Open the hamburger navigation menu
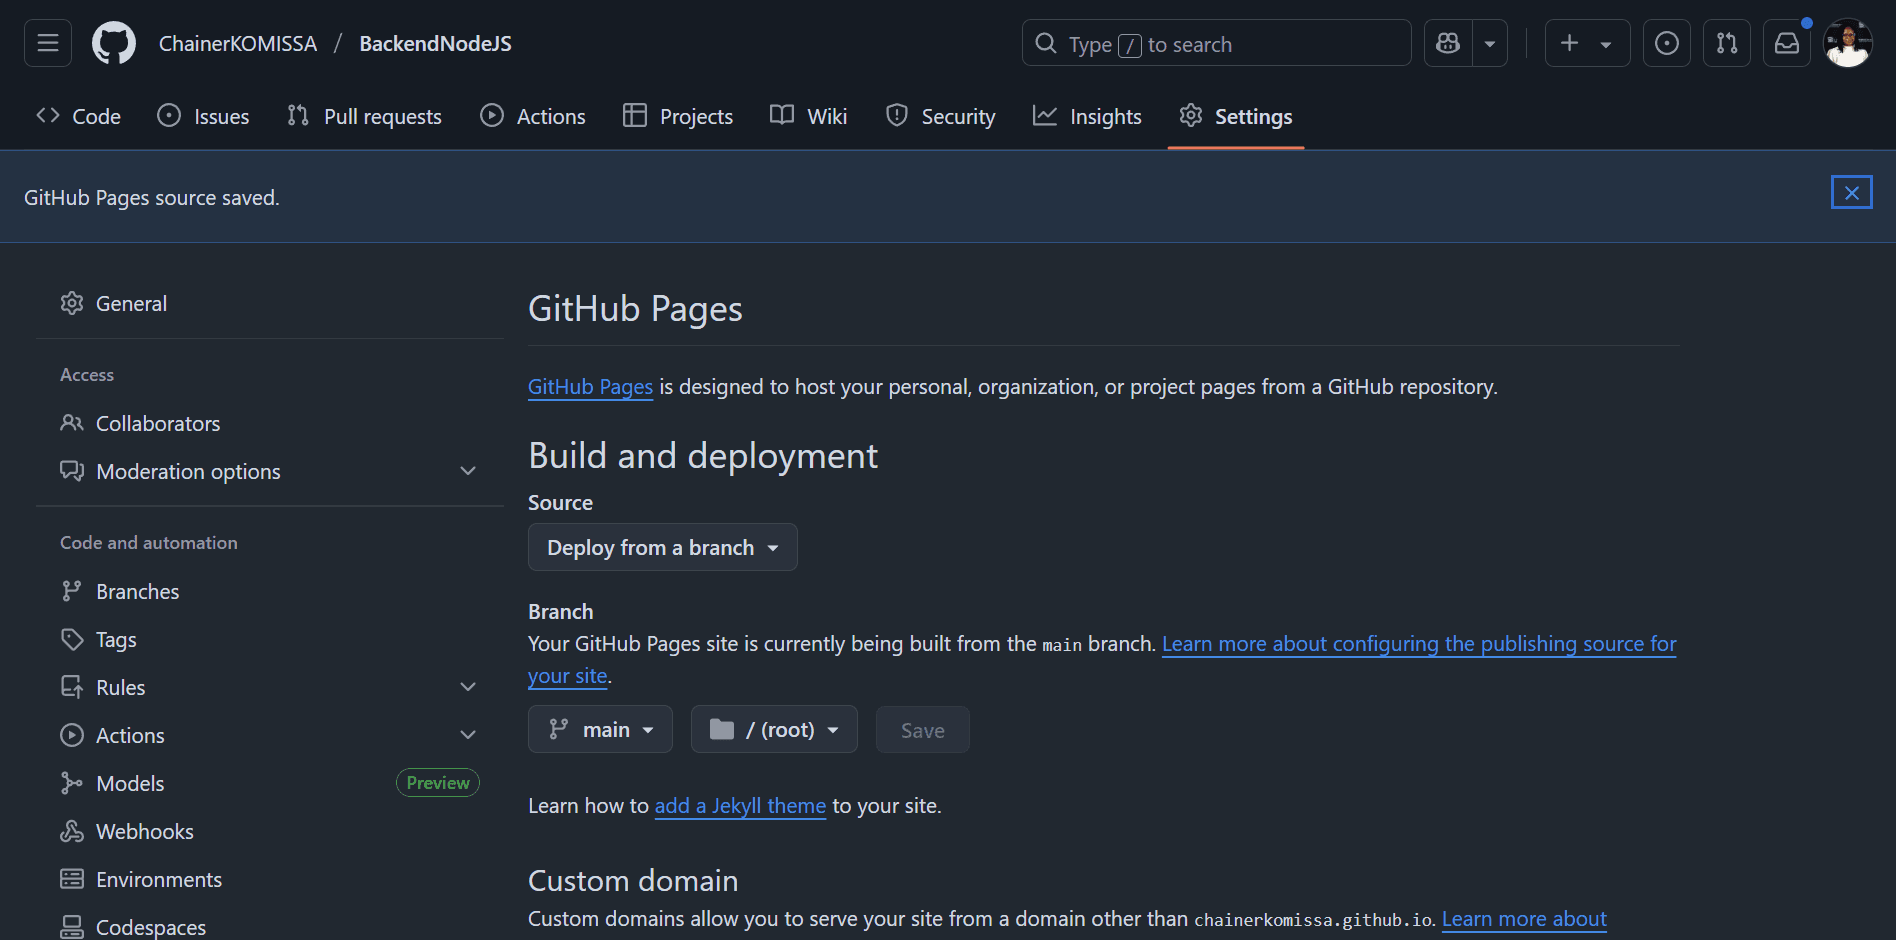 47,42
